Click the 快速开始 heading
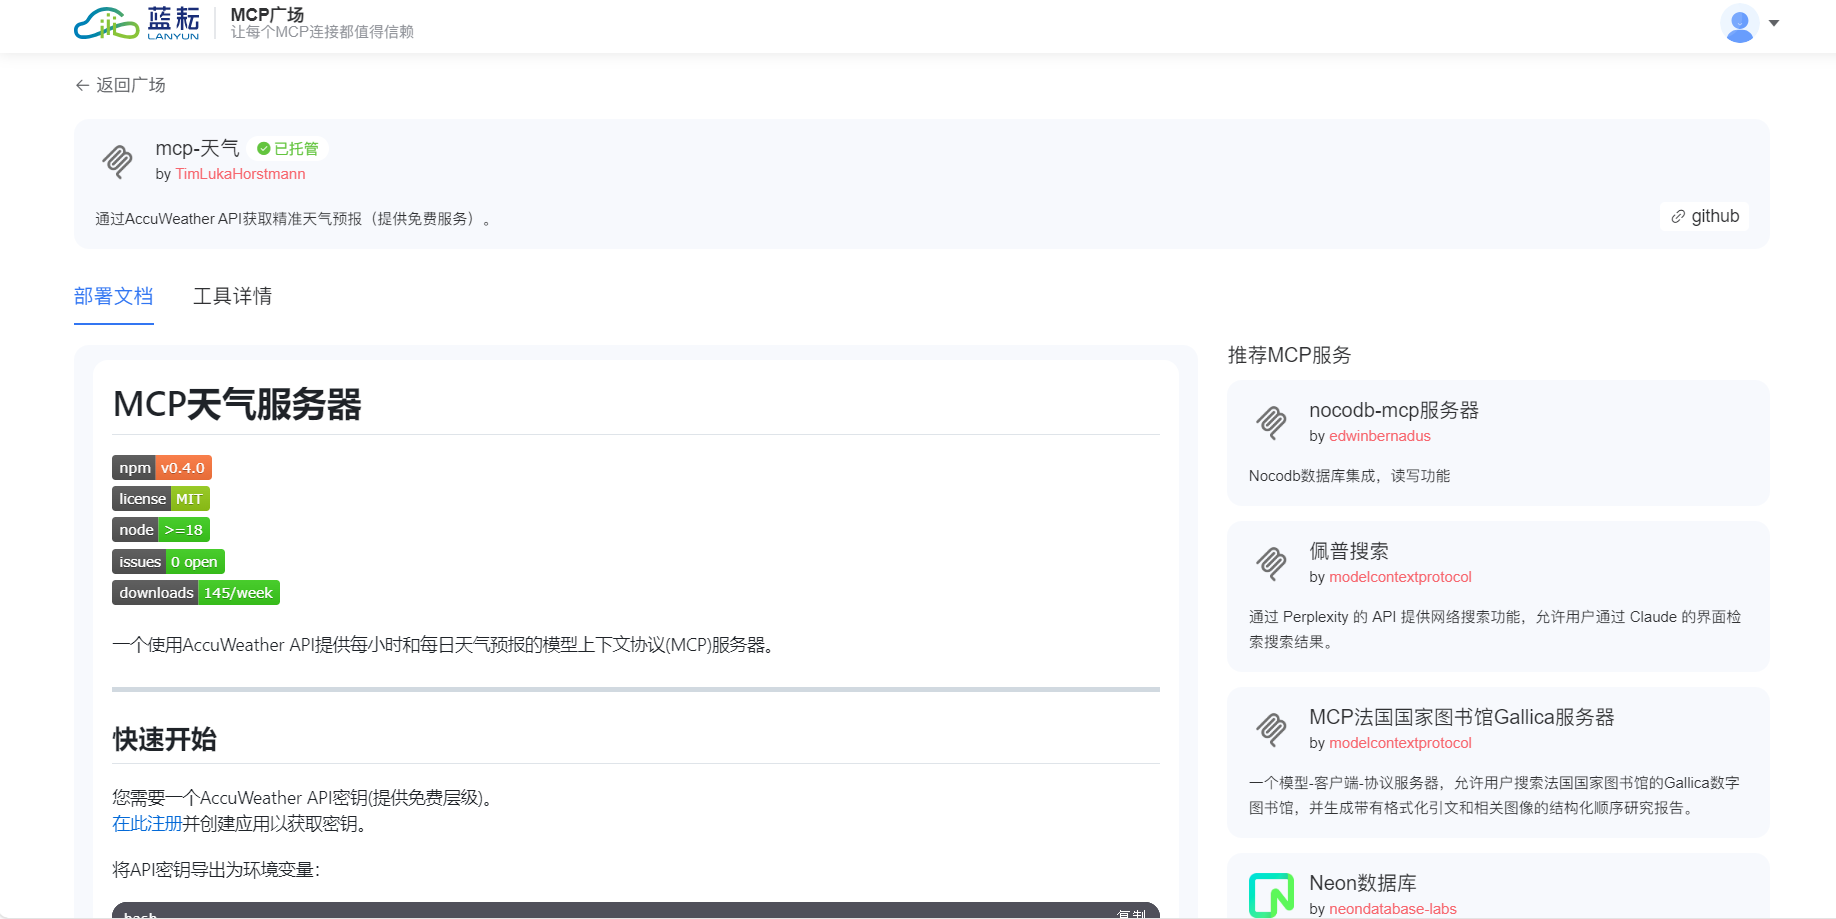This screenshot has width=1836, height=919. (164, 739)
